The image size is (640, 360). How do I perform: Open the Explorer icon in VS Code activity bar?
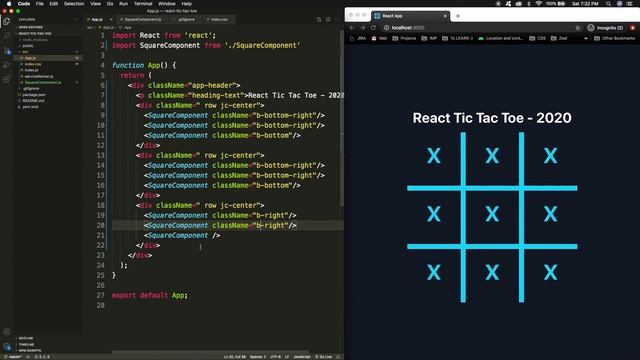click(x=7, y=21)
